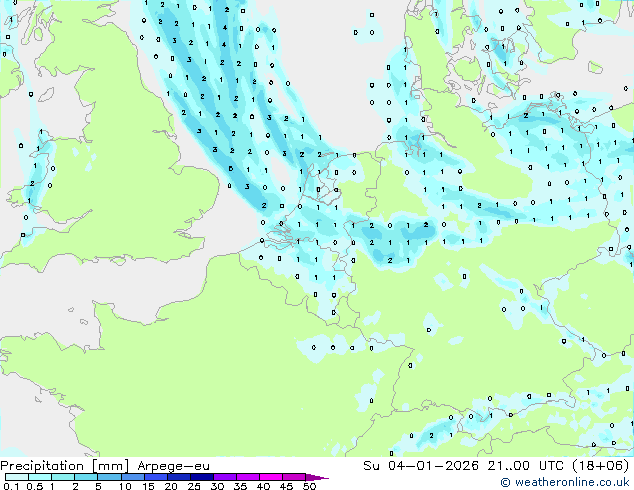Click the 40 to 45 mm magenta swatch

coord(271,477)
